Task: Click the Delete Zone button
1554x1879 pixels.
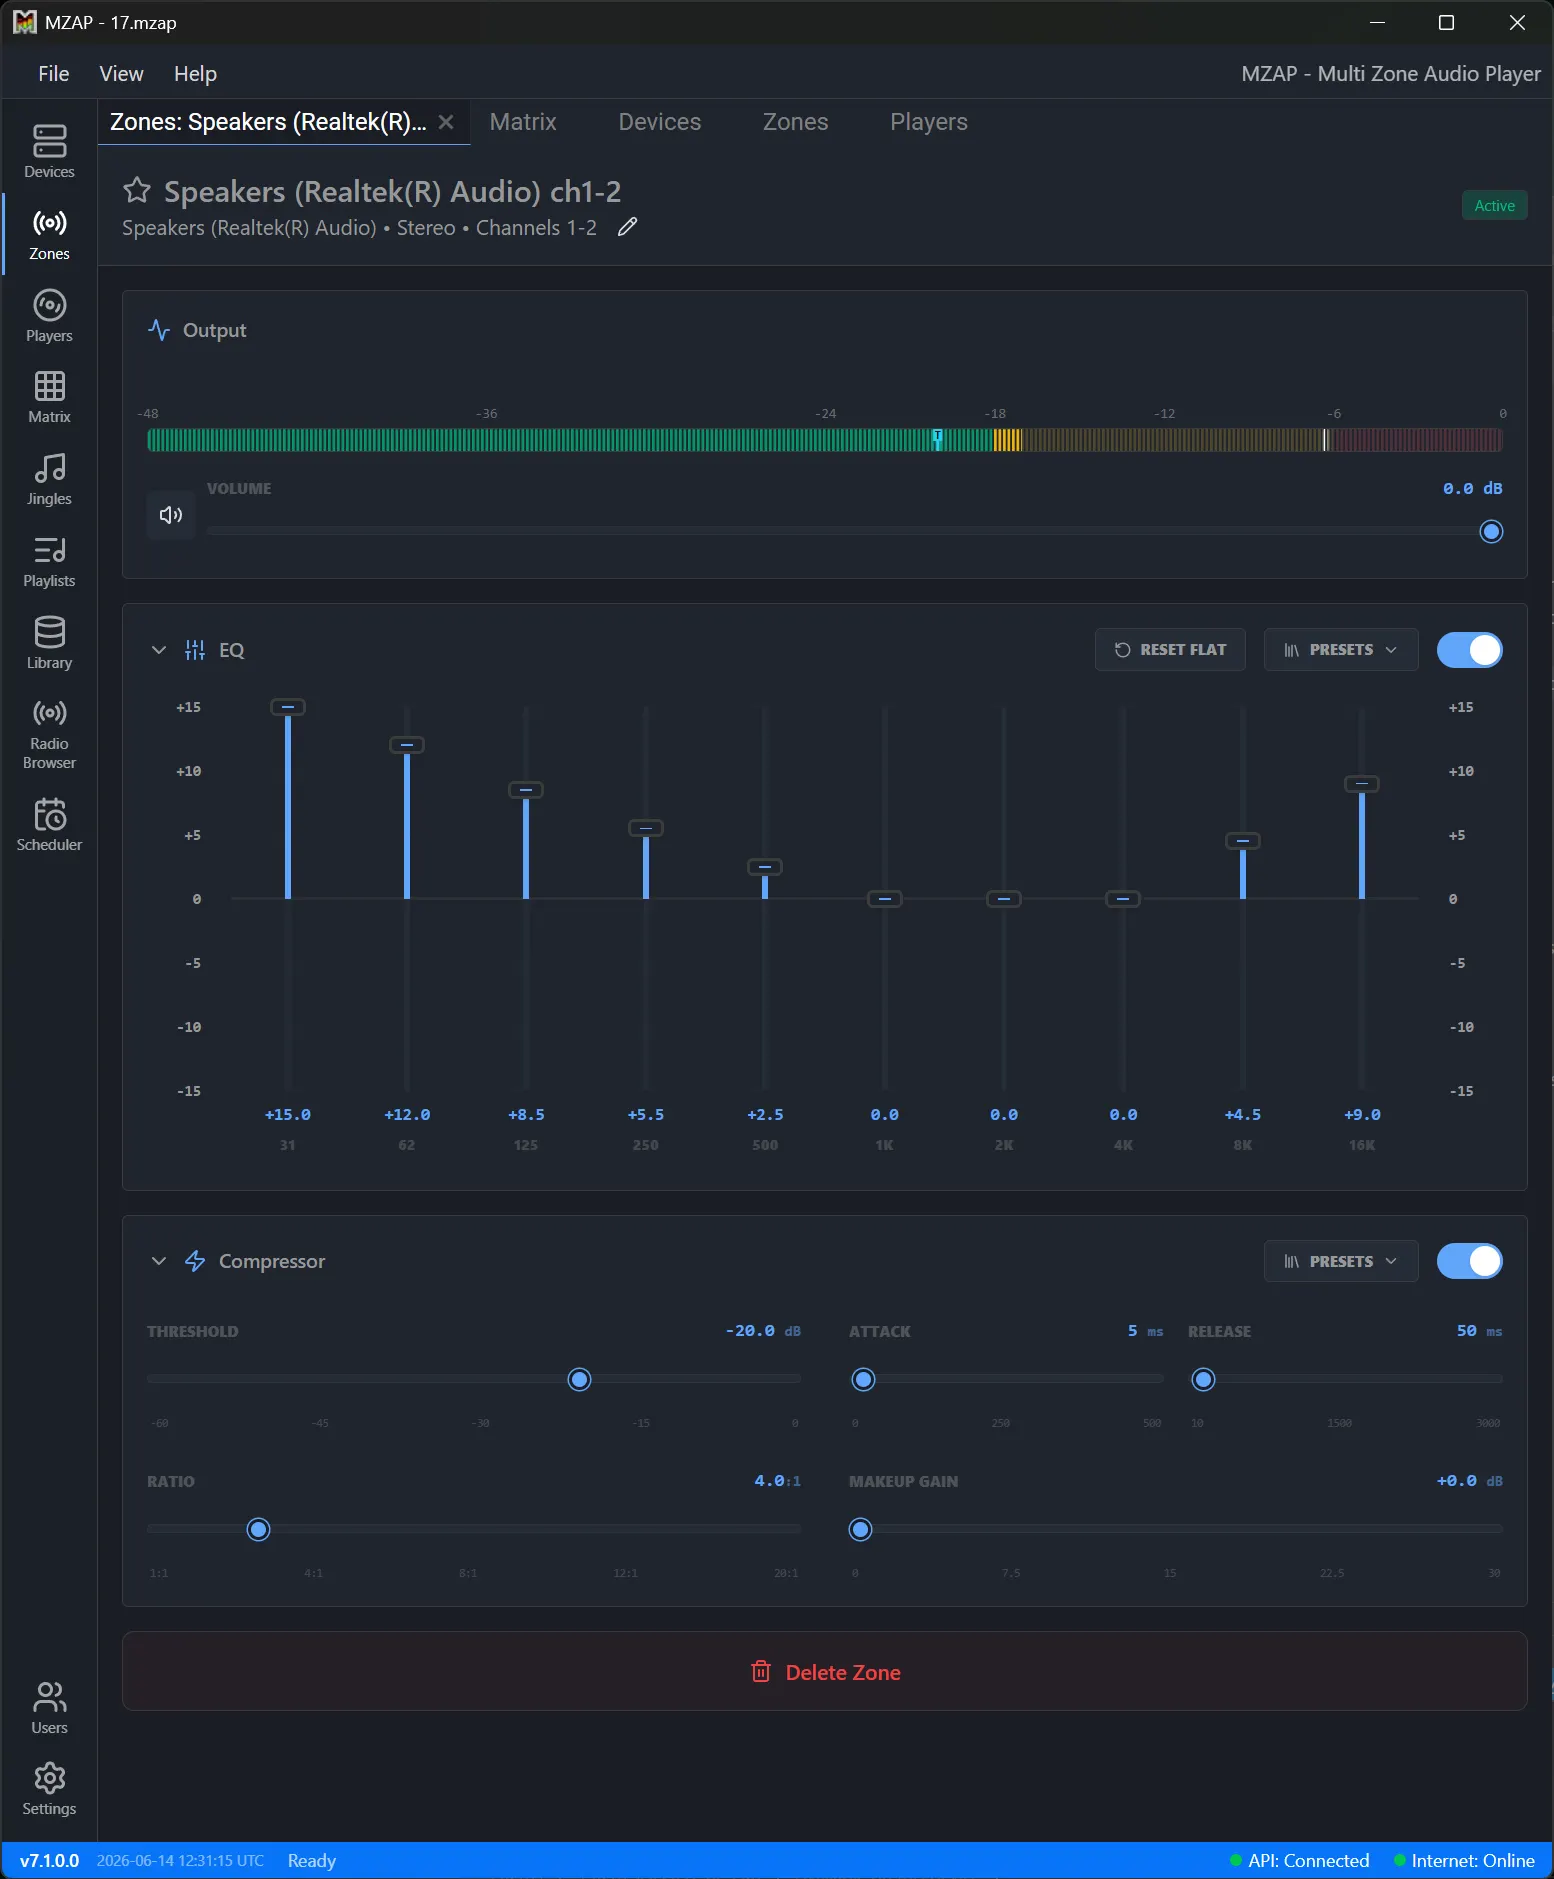Action: pos(824,1672)
